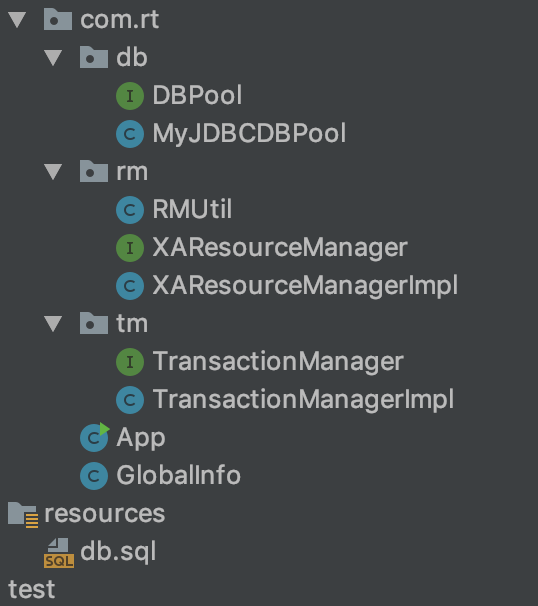Click the RMUtil class icon

[130, 210]
